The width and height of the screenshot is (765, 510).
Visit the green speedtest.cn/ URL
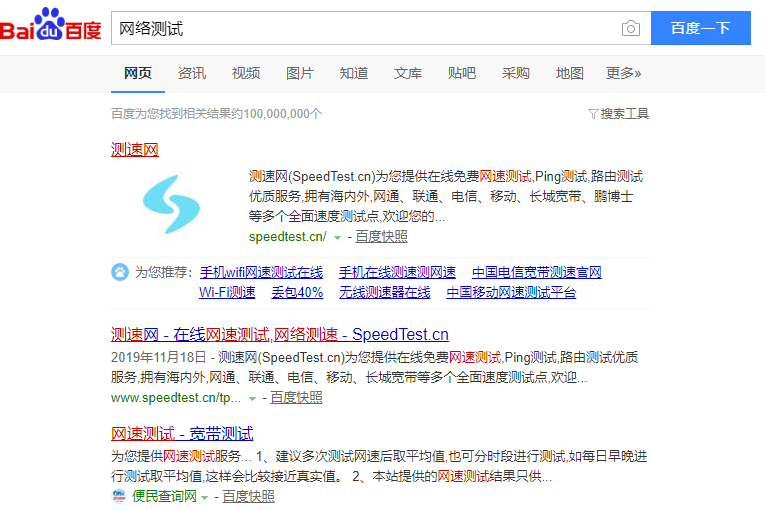point(288,237)
